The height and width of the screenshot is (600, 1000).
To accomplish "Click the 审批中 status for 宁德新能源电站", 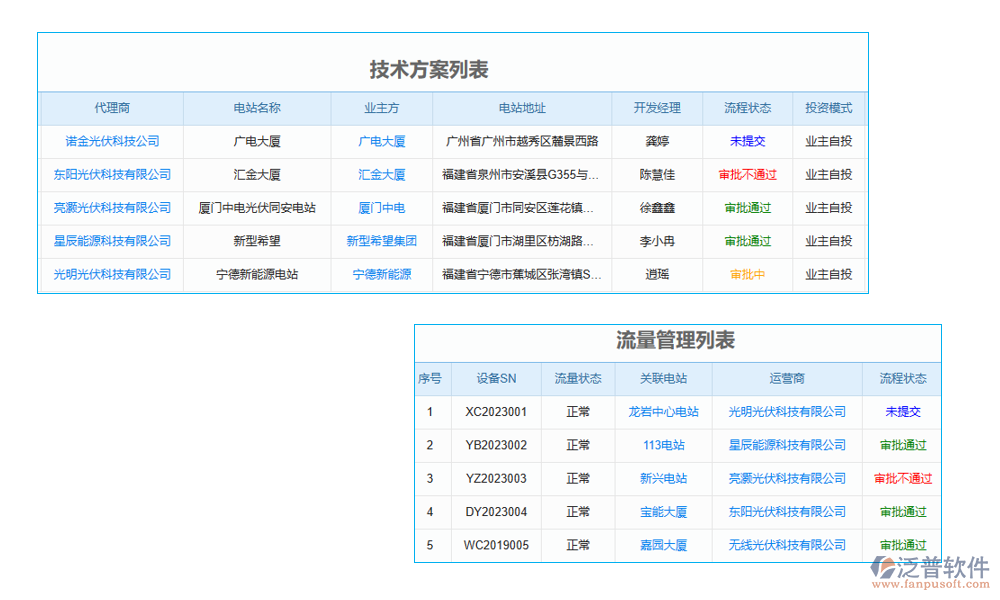I will (x=747, y=275).
